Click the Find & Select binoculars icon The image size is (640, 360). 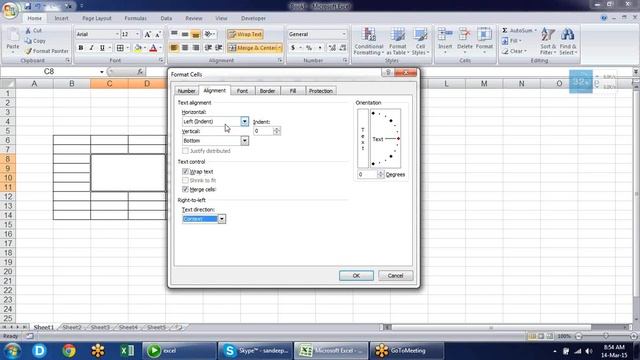tap(567, 35)
